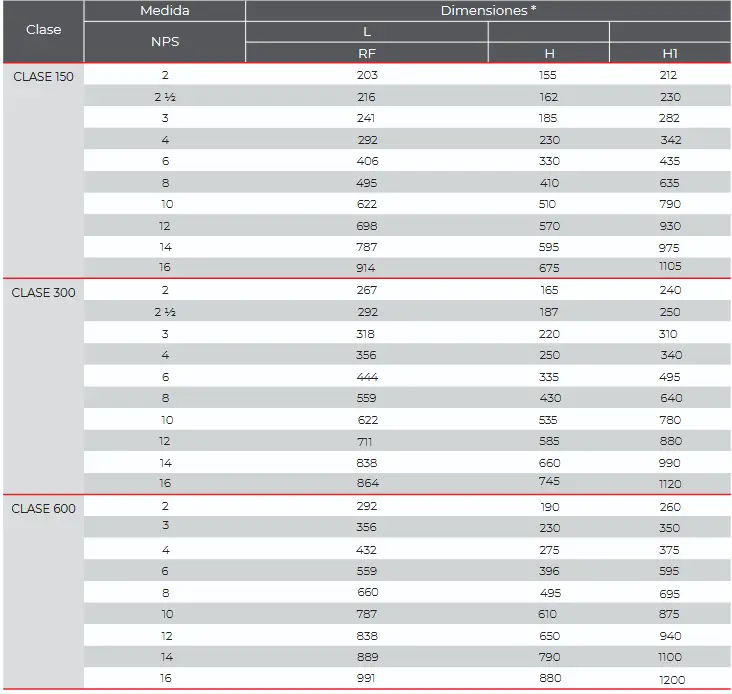Viewport: 732px width, 694px height.
Task: Click the CLASE 150 row label
Action: [43, 76]
